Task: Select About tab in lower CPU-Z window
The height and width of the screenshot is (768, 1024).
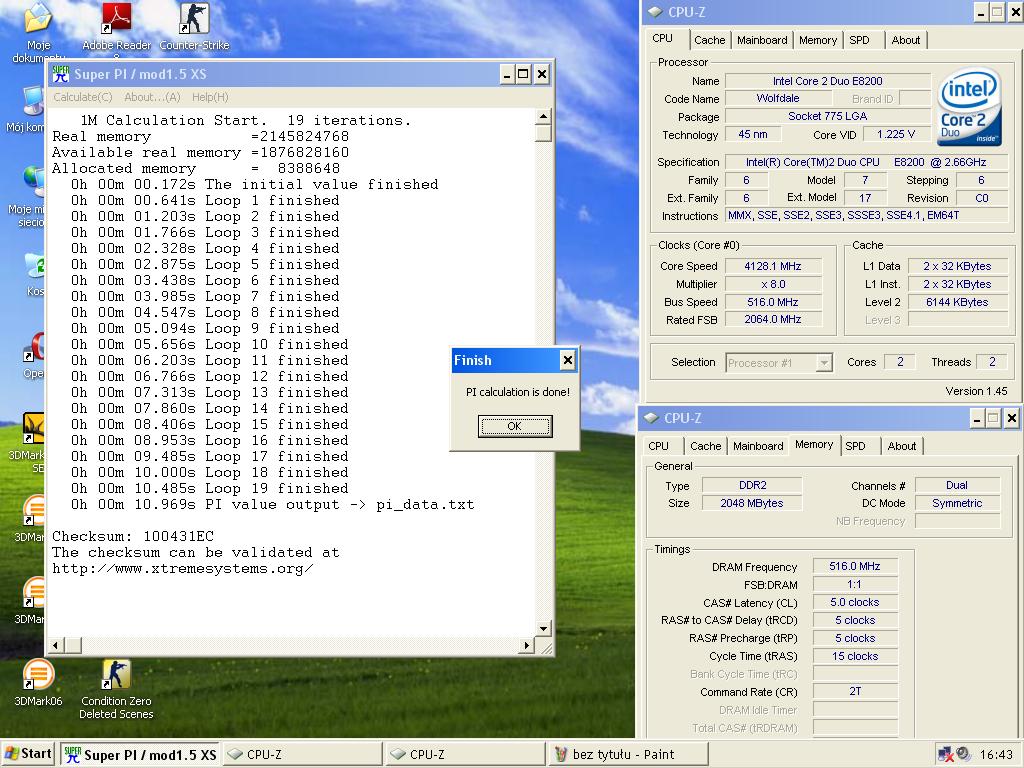Action: coord(901,446)
